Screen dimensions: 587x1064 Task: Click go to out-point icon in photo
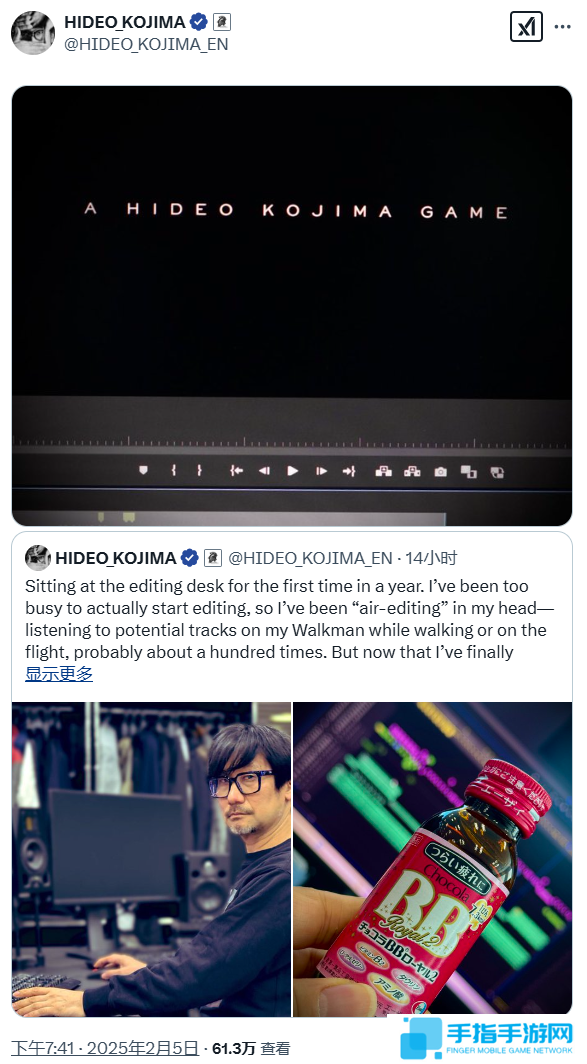(349, 470)
